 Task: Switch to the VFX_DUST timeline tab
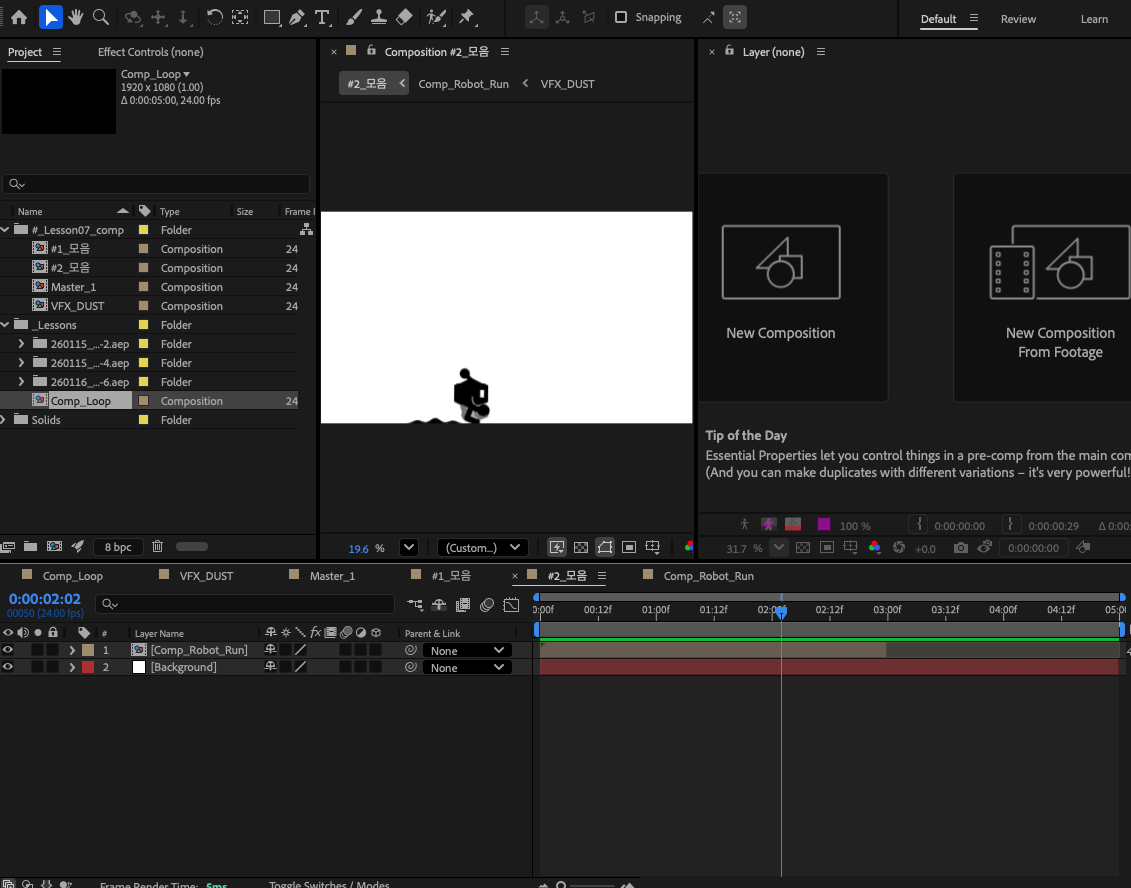[206, 576]
